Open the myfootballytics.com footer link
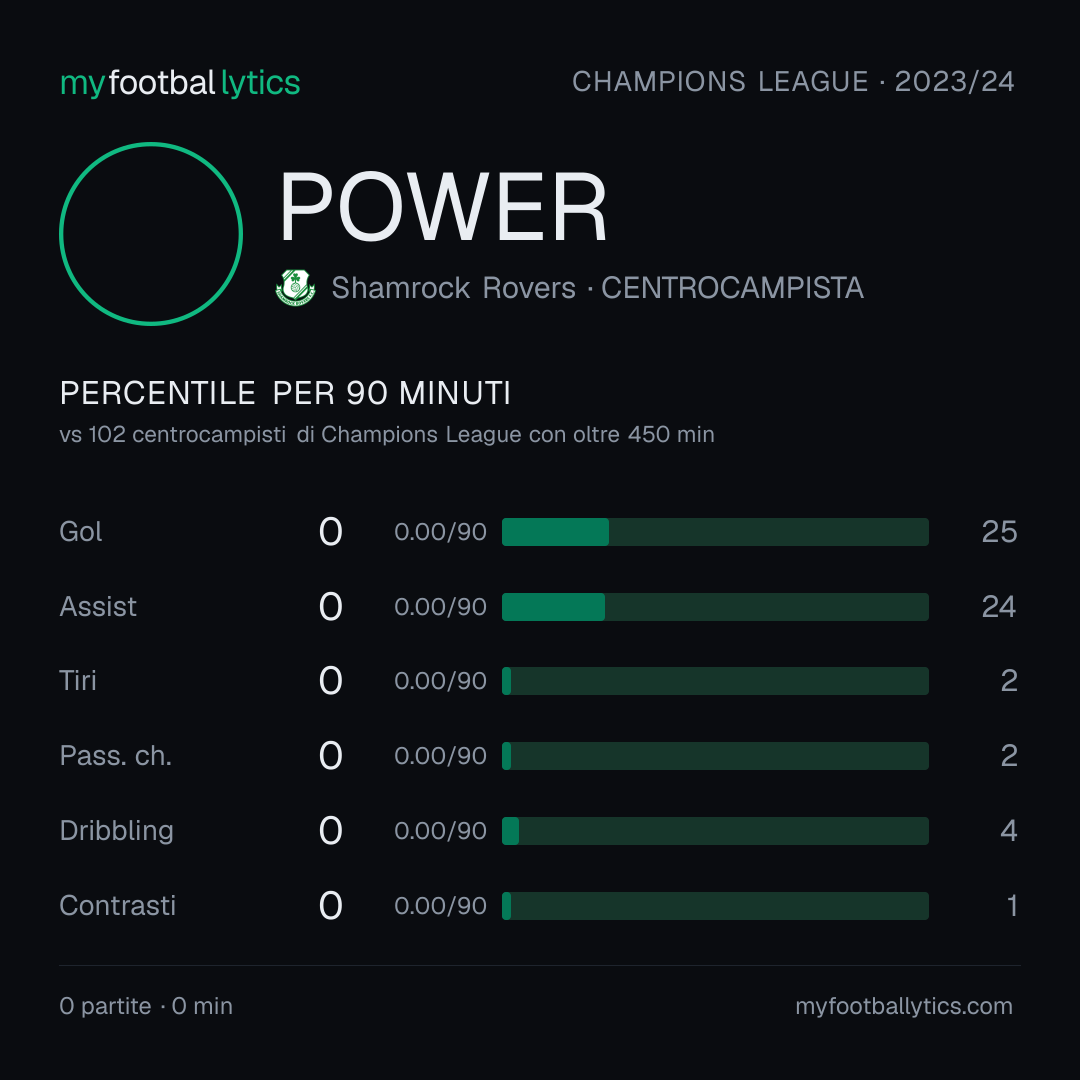 pyautogui.click(x=904, y=1006)
